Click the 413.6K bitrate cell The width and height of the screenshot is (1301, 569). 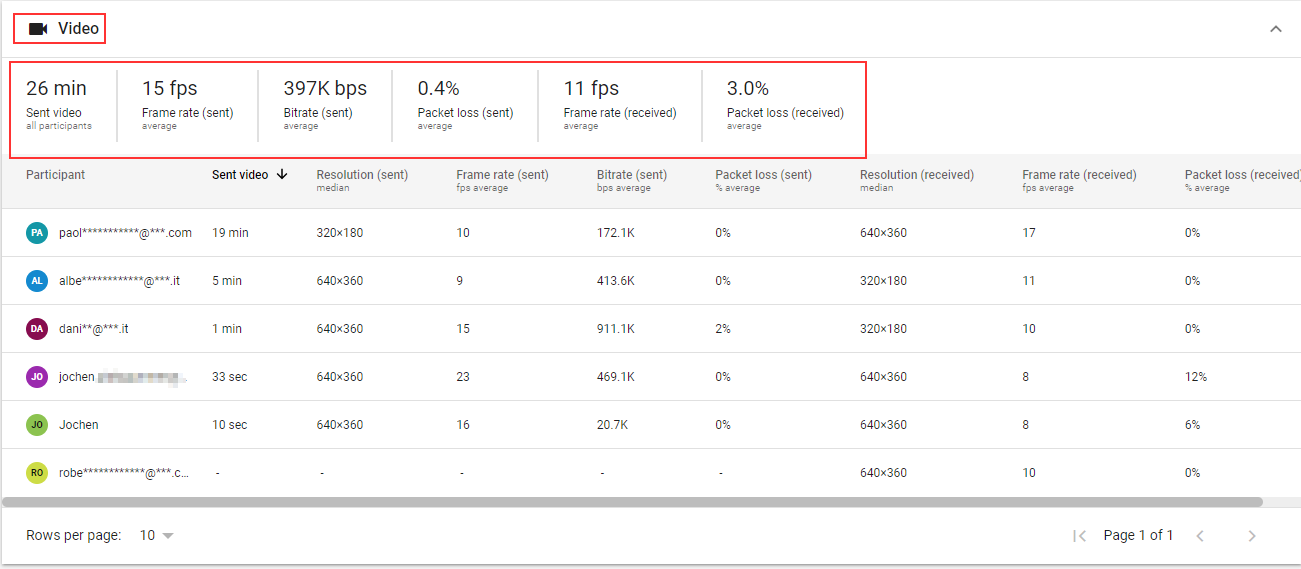pos(616,281)
